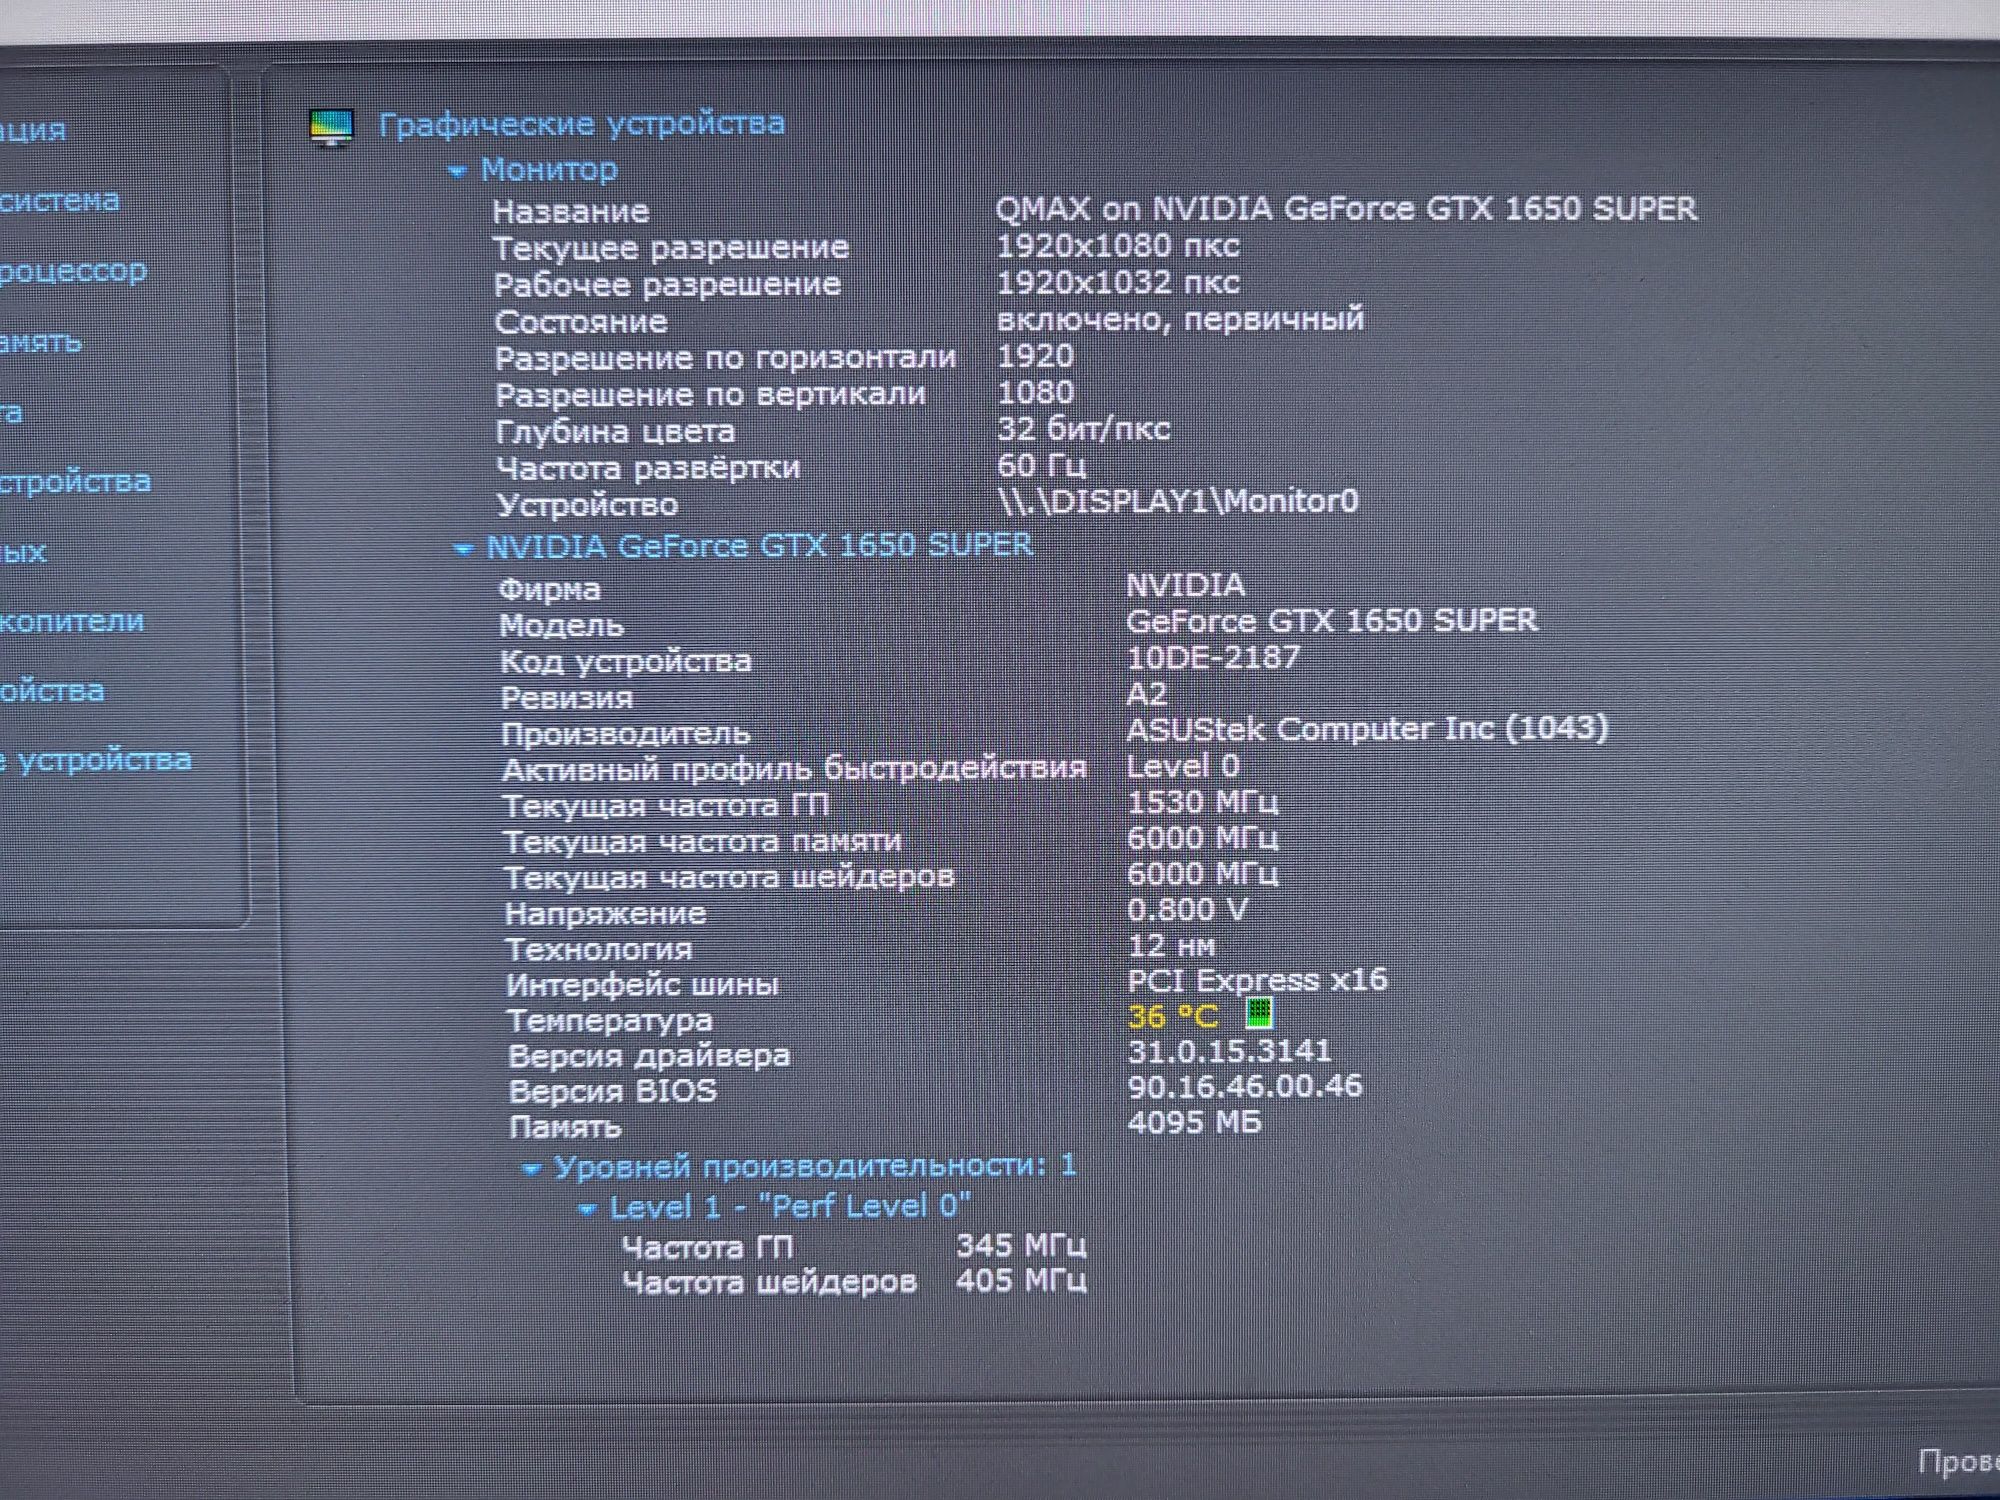Select the Фирма value NVIDIA
Image resolution: width=2000 pixels, height=1500 pixels.
pyautogui.click(x=1186, y=585)
